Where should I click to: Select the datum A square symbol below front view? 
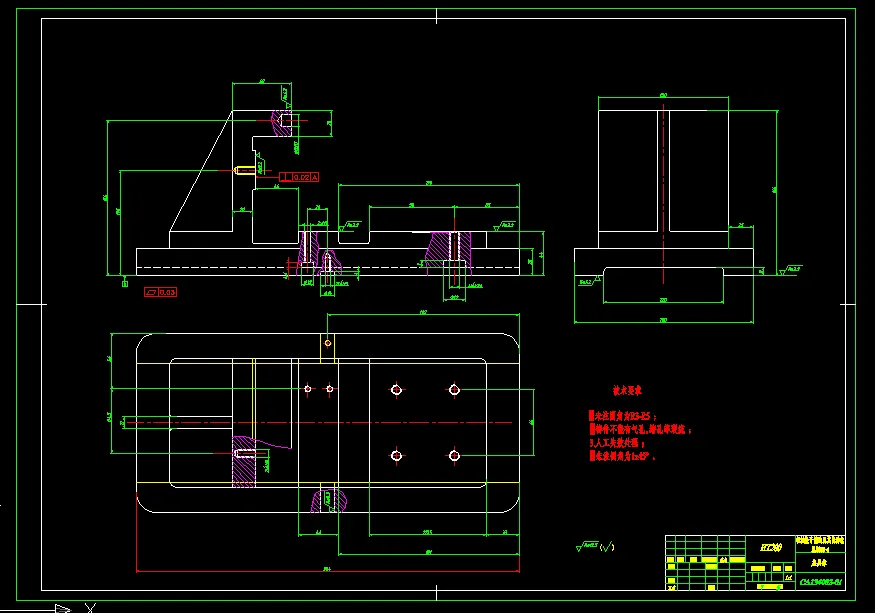(x=125, y=284)
